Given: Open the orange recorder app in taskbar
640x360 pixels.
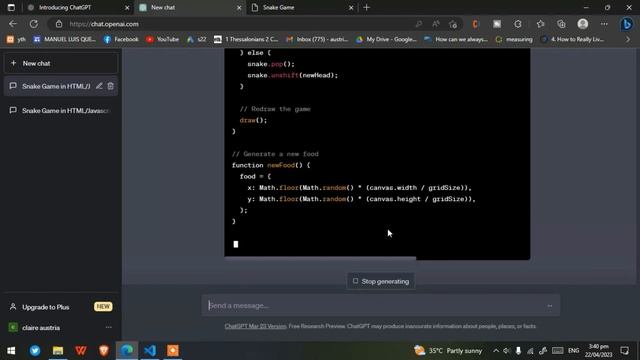Looking at the screenshot, I should (173, 351).
